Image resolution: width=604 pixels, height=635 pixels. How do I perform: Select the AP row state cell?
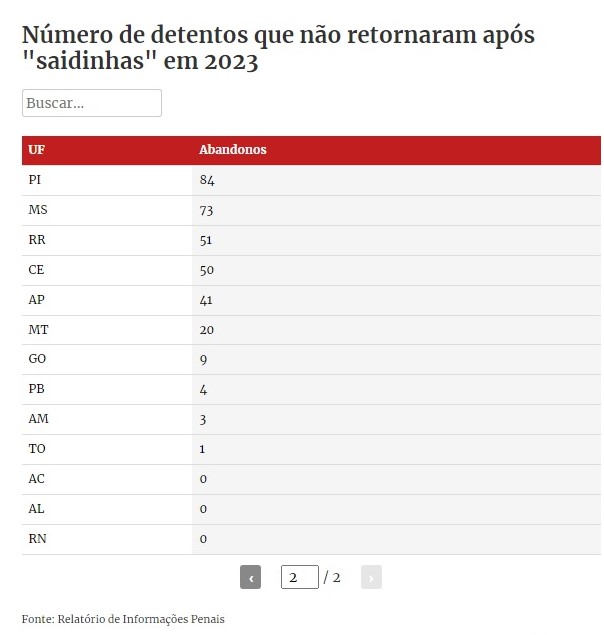click(37, 300)
